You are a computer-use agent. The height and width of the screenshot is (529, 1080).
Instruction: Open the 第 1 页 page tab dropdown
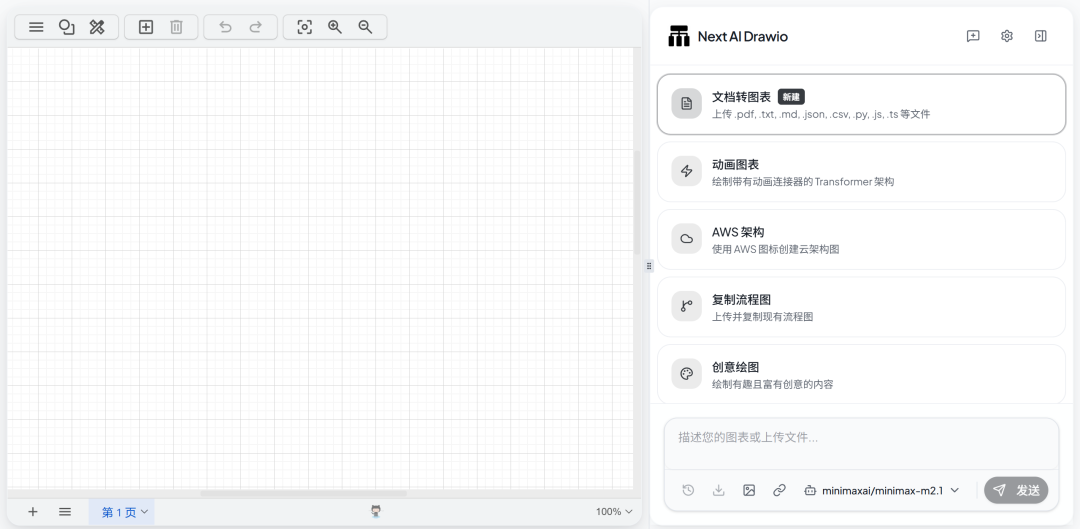125,512
